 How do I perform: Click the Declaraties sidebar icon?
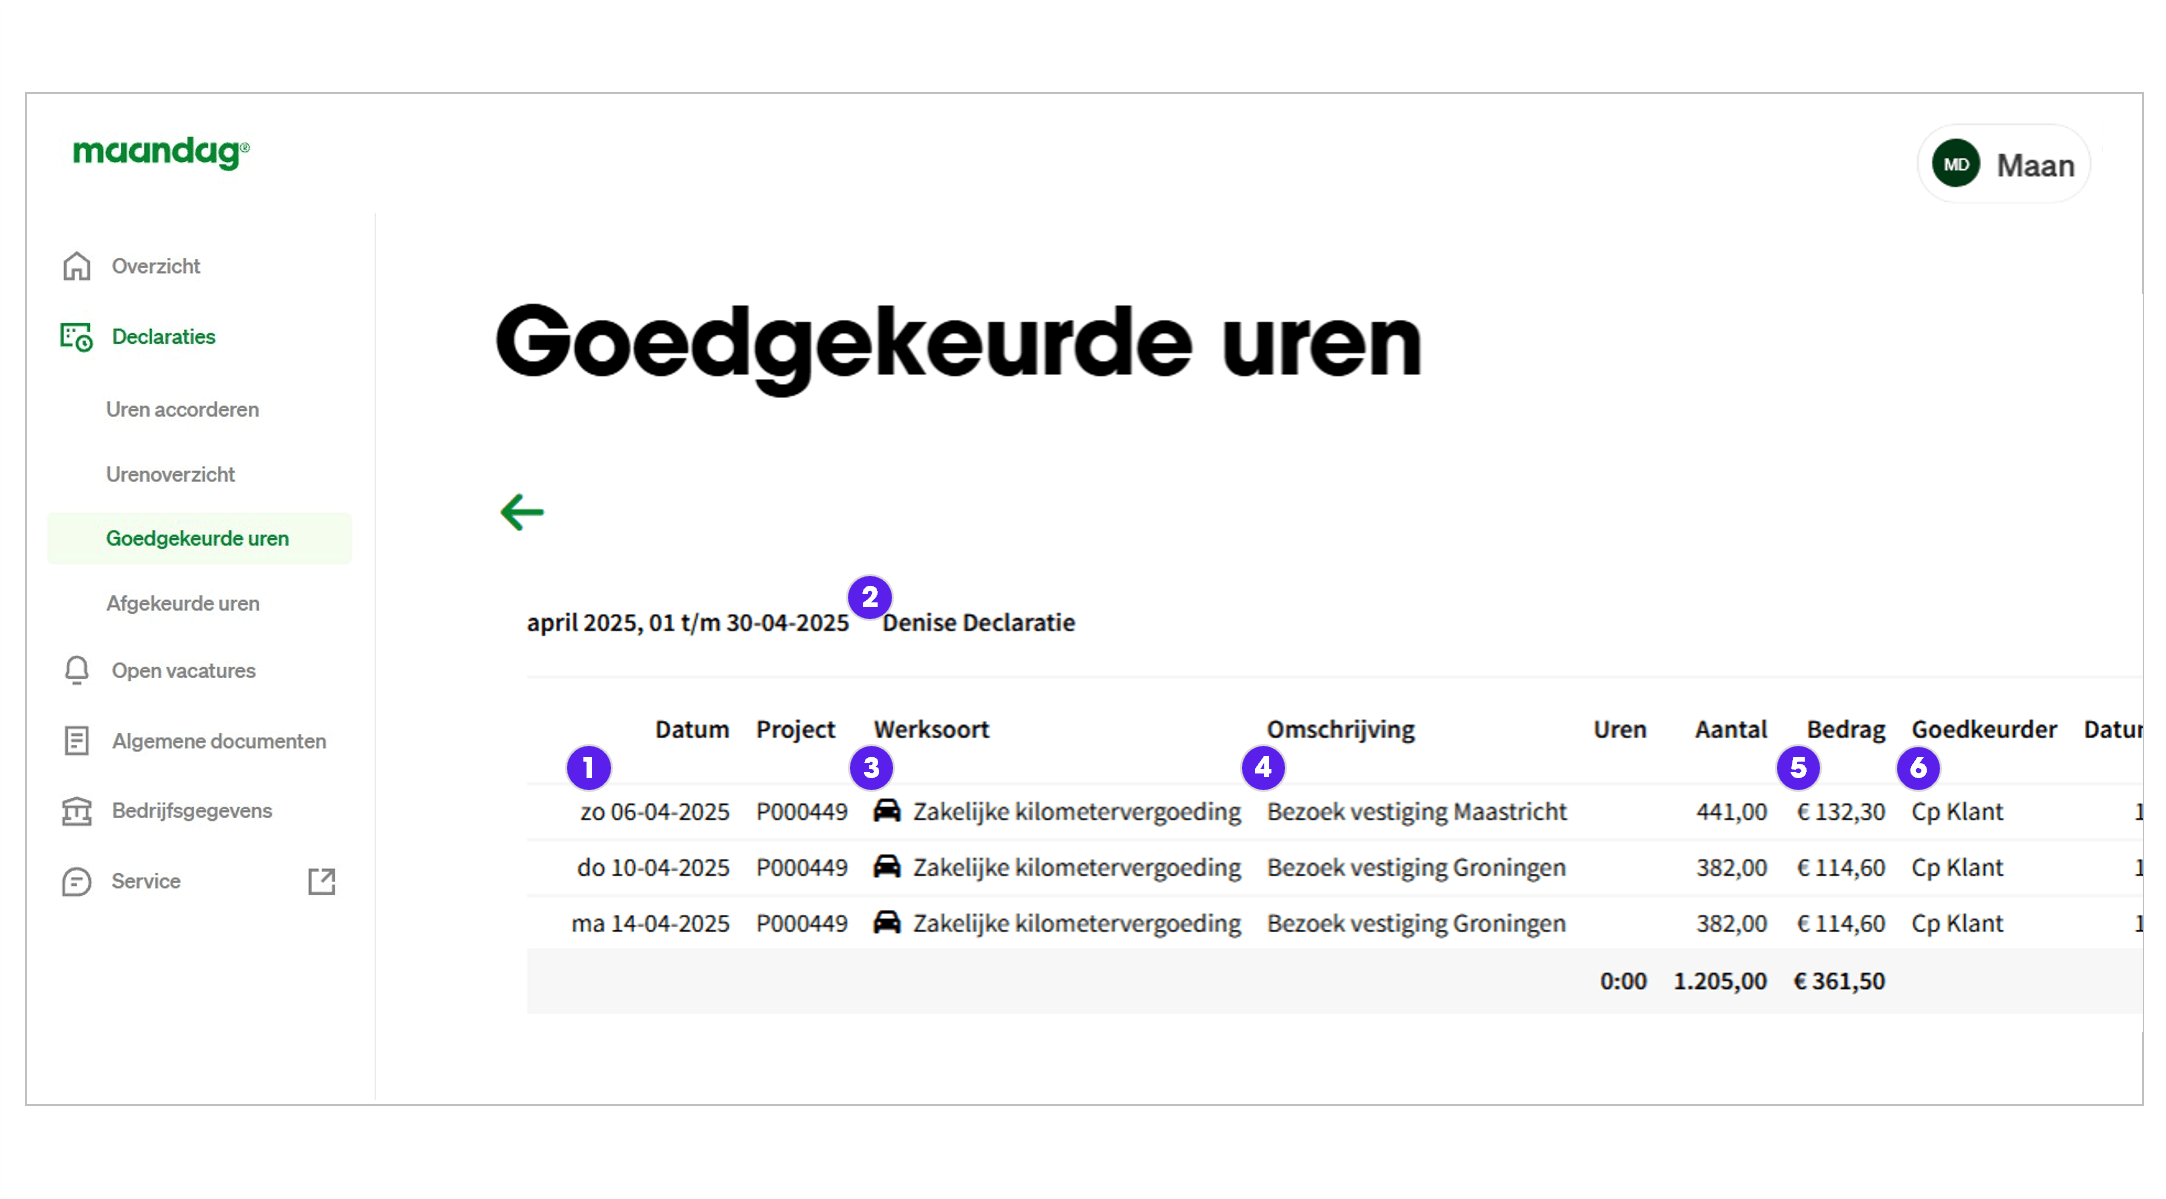(76, 337)
